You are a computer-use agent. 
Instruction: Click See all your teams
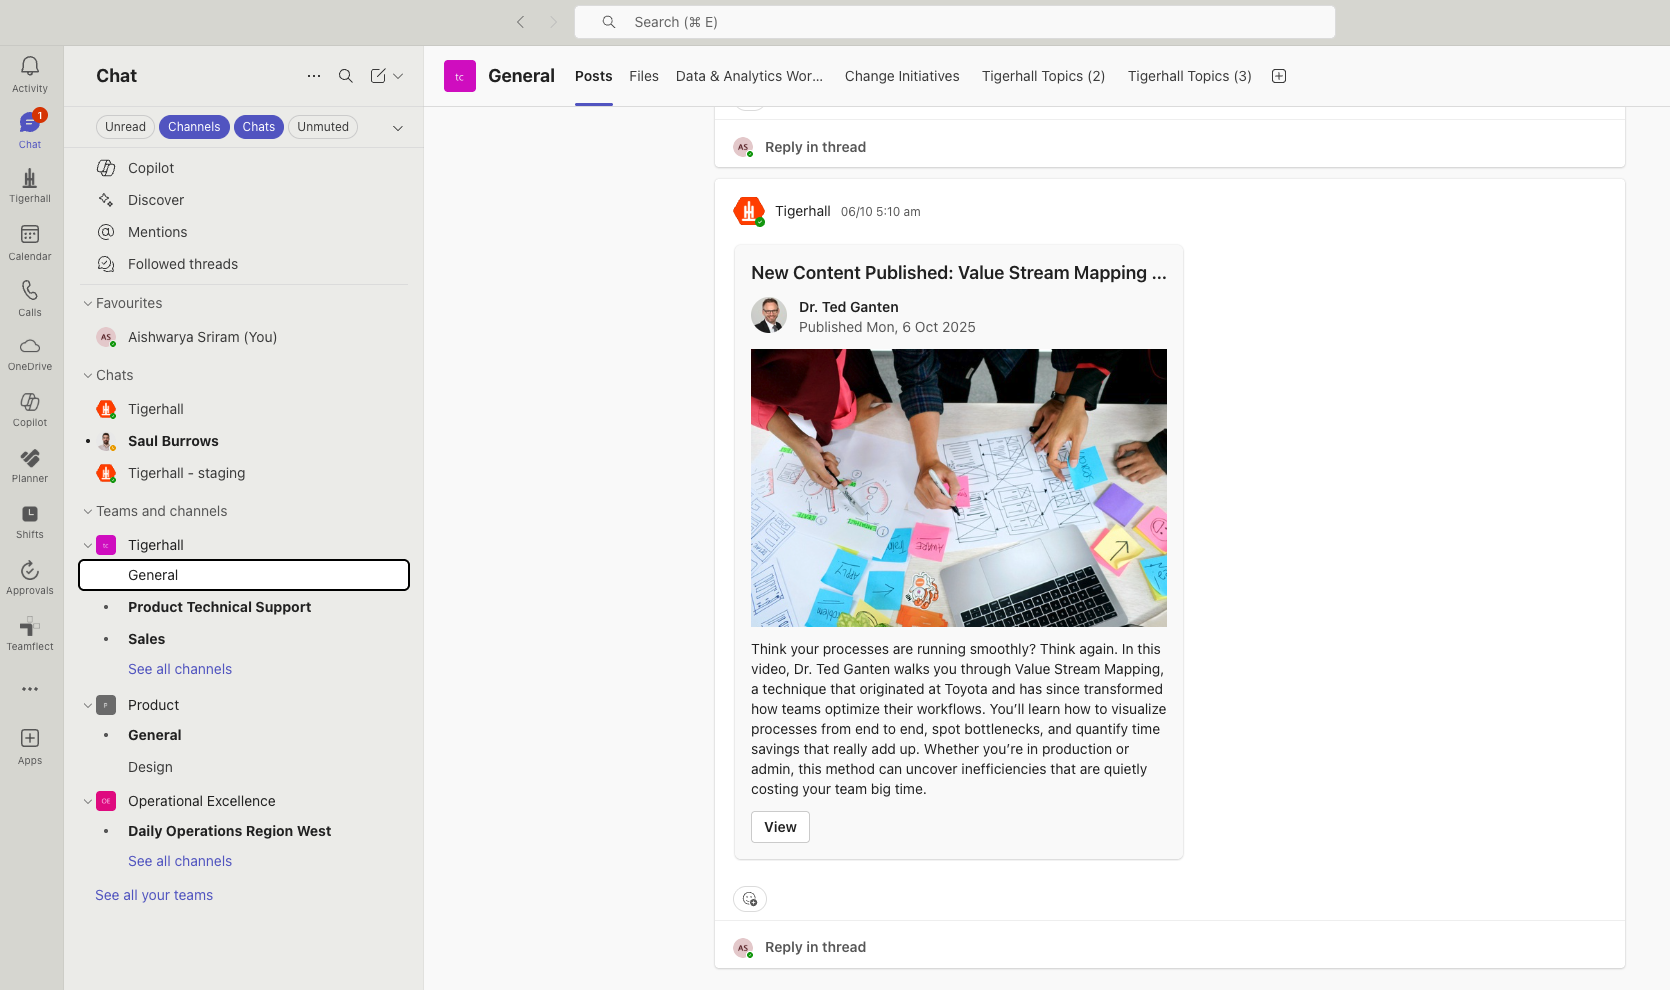(154, 895)
